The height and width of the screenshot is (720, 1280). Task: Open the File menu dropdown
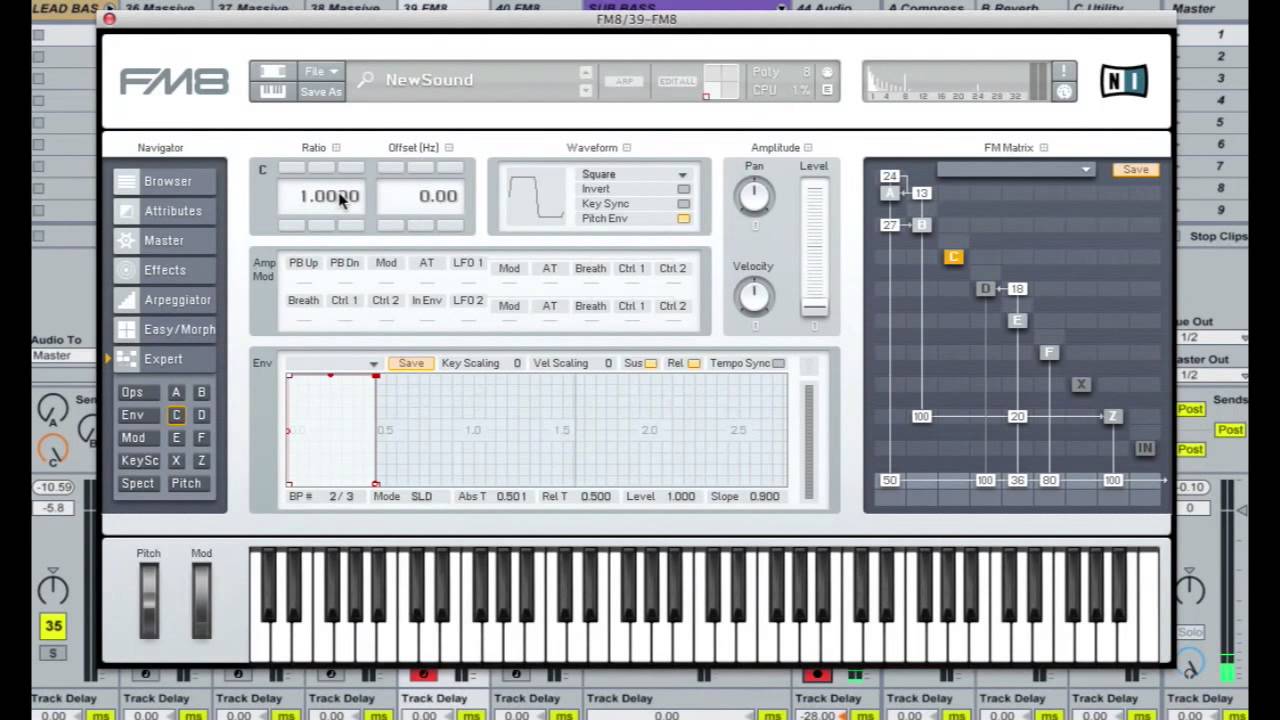321,72
